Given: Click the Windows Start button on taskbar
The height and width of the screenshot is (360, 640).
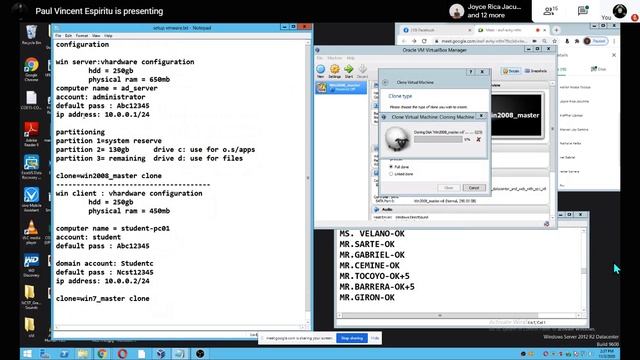Looking at the screenshot, I should (28, 353).
